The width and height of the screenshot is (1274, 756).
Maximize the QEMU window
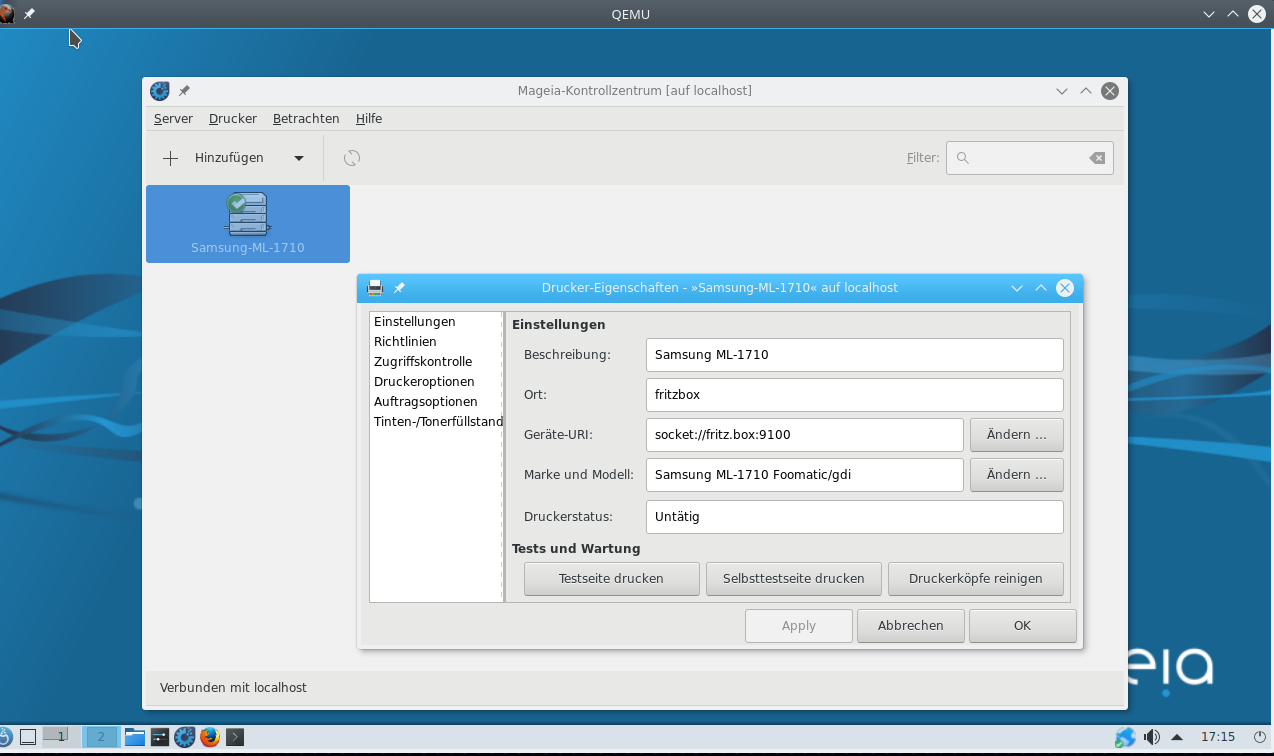pos(1233,14)
